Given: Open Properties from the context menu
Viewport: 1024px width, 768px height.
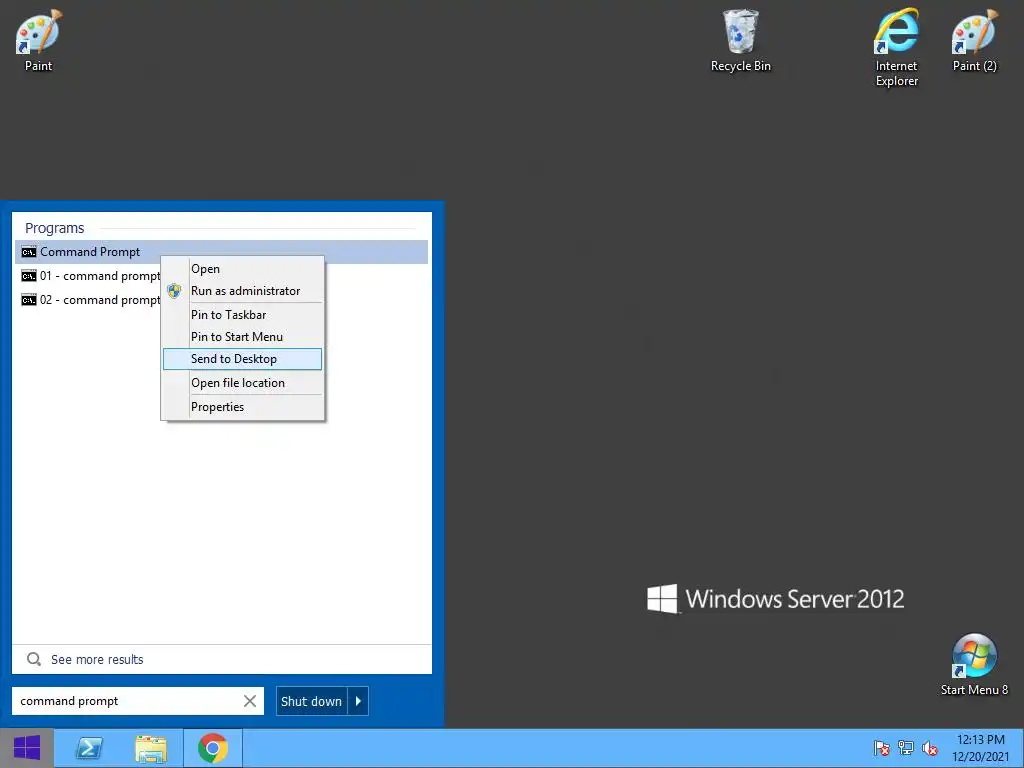Looking at the screenshot, I should (x=242, y=407).
